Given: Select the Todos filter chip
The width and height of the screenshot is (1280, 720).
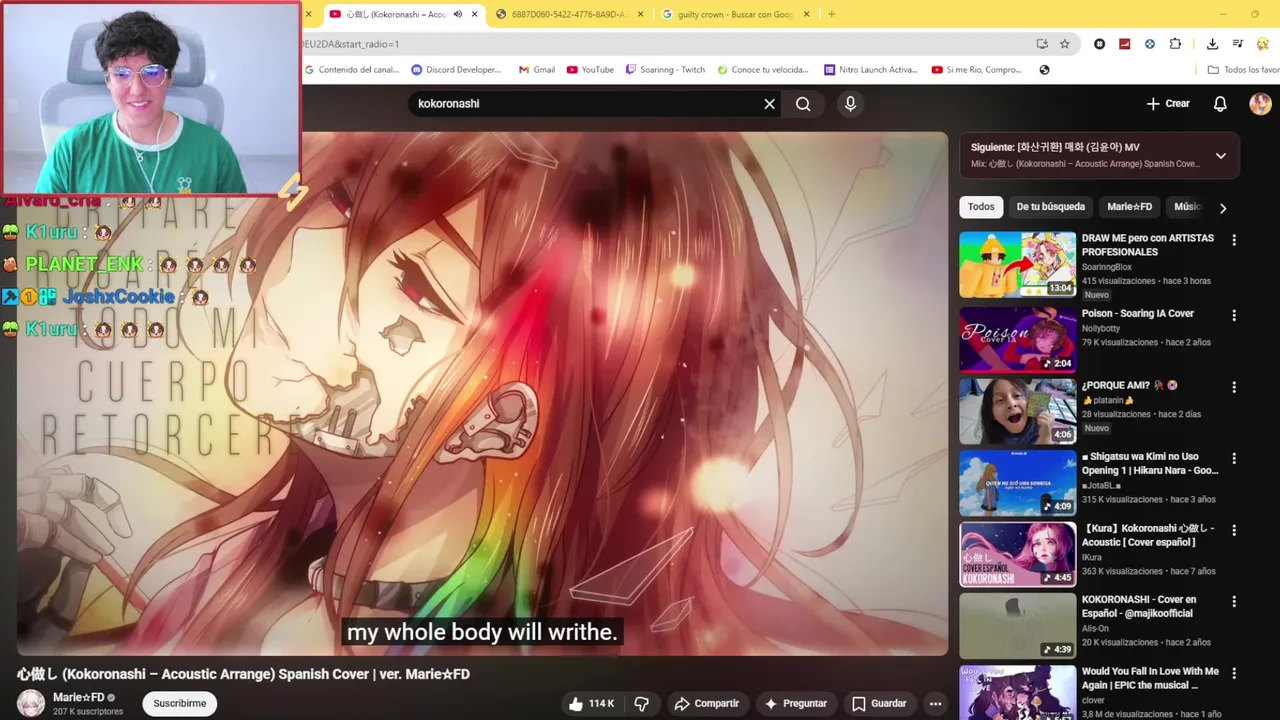Looking at the screenshot, I should point(981,207).
